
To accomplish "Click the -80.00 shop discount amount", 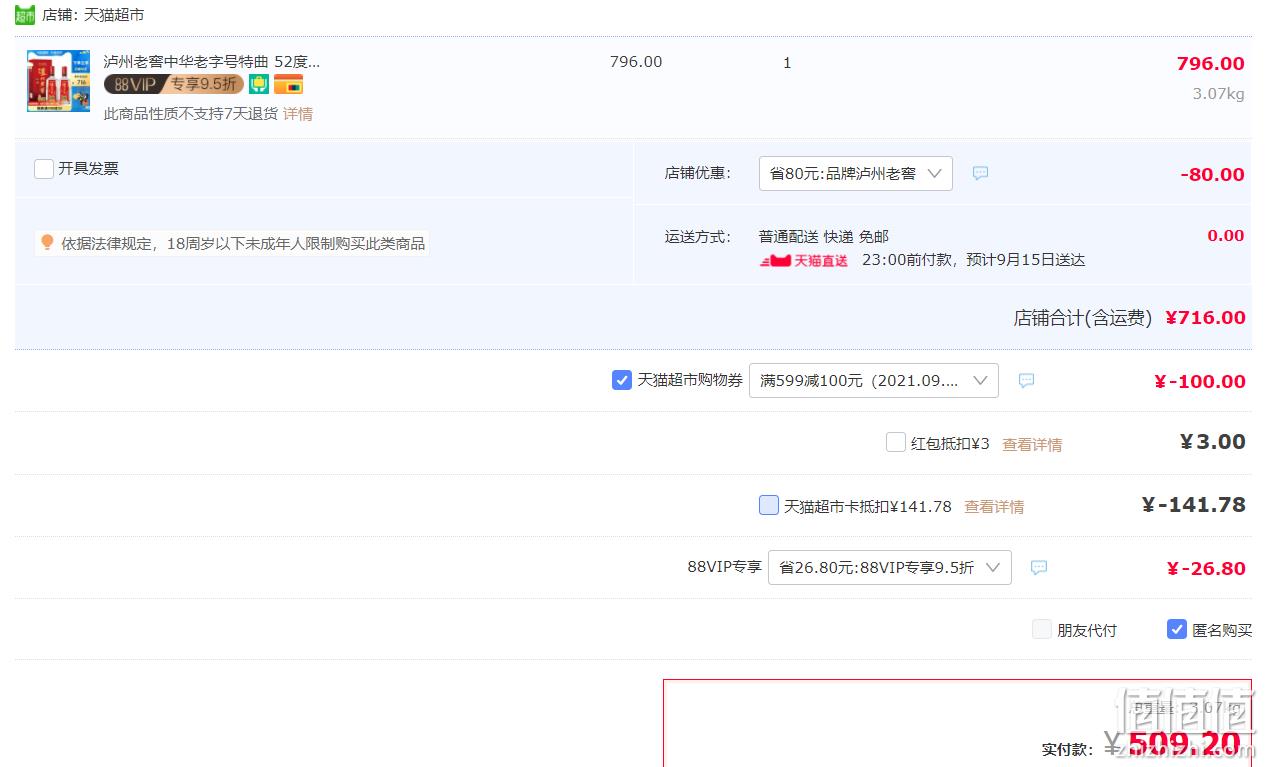I will click(1212, 174).
